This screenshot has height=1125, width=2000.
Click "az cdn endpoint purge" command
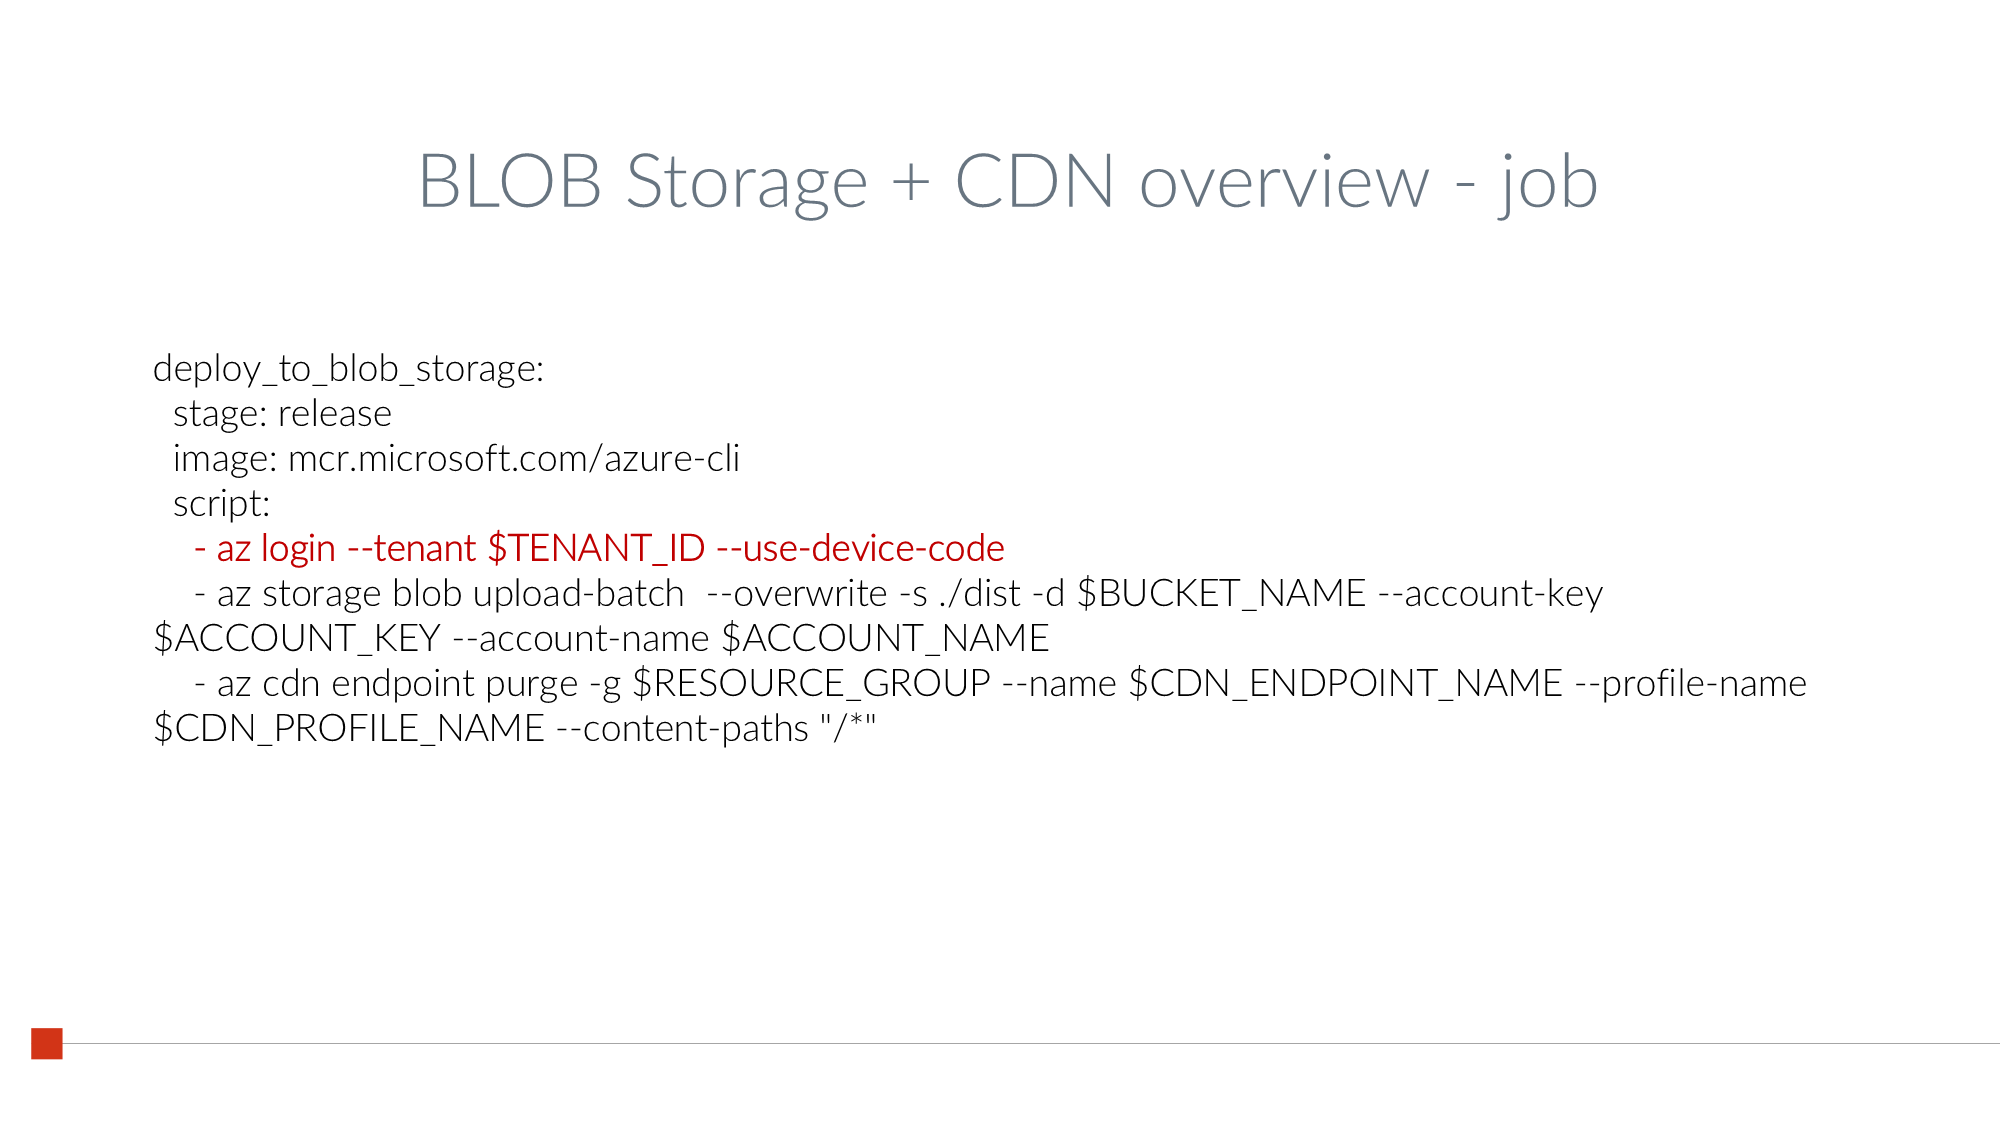click(x=397, y=684)
